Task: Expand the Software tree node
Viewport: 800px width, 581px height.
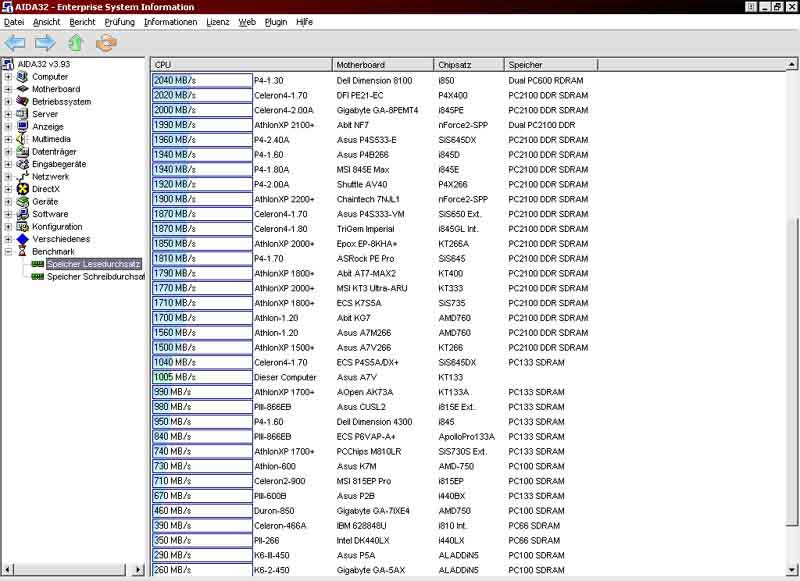Action: [8, 214]
